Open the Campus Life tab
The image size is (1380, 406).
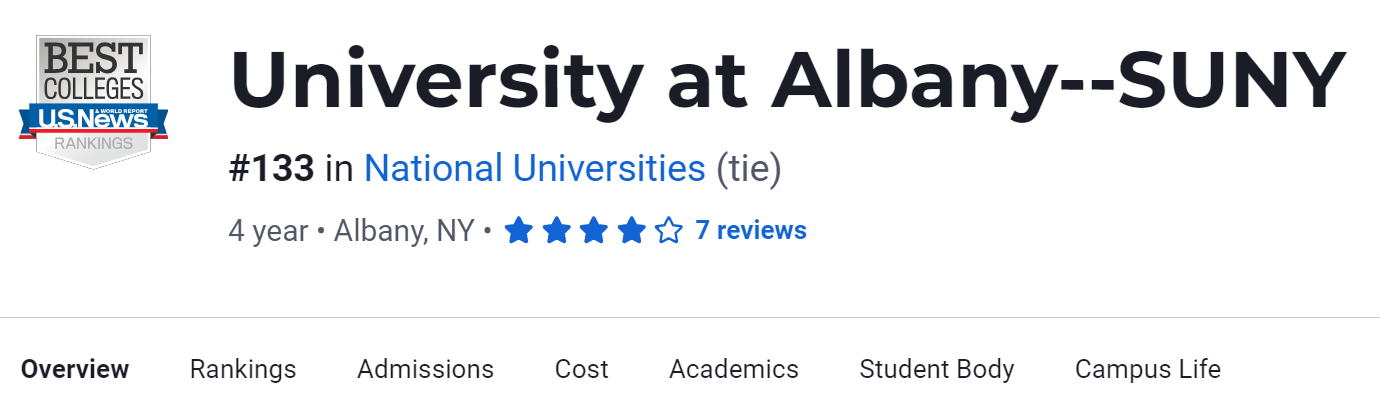1147,369
